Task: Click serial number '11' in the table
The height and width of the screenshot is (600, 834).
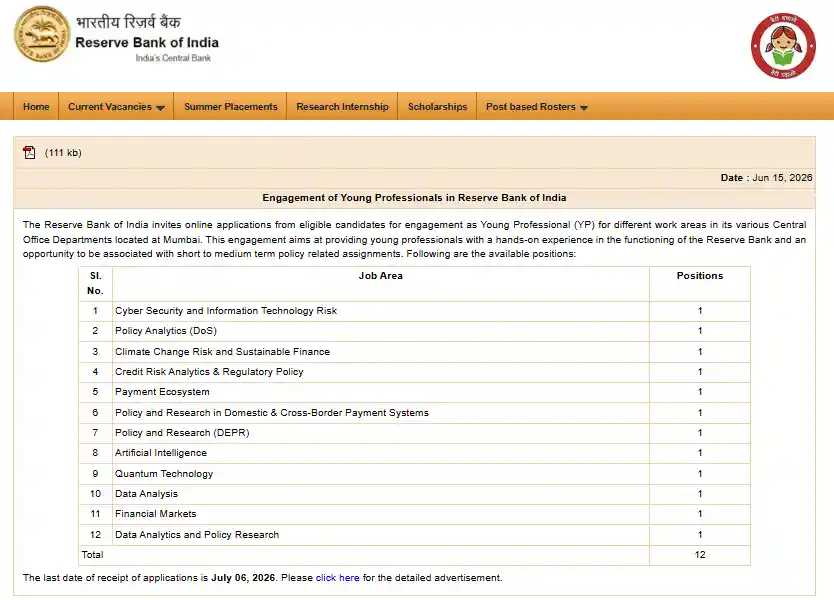Action: pos(95,514)
